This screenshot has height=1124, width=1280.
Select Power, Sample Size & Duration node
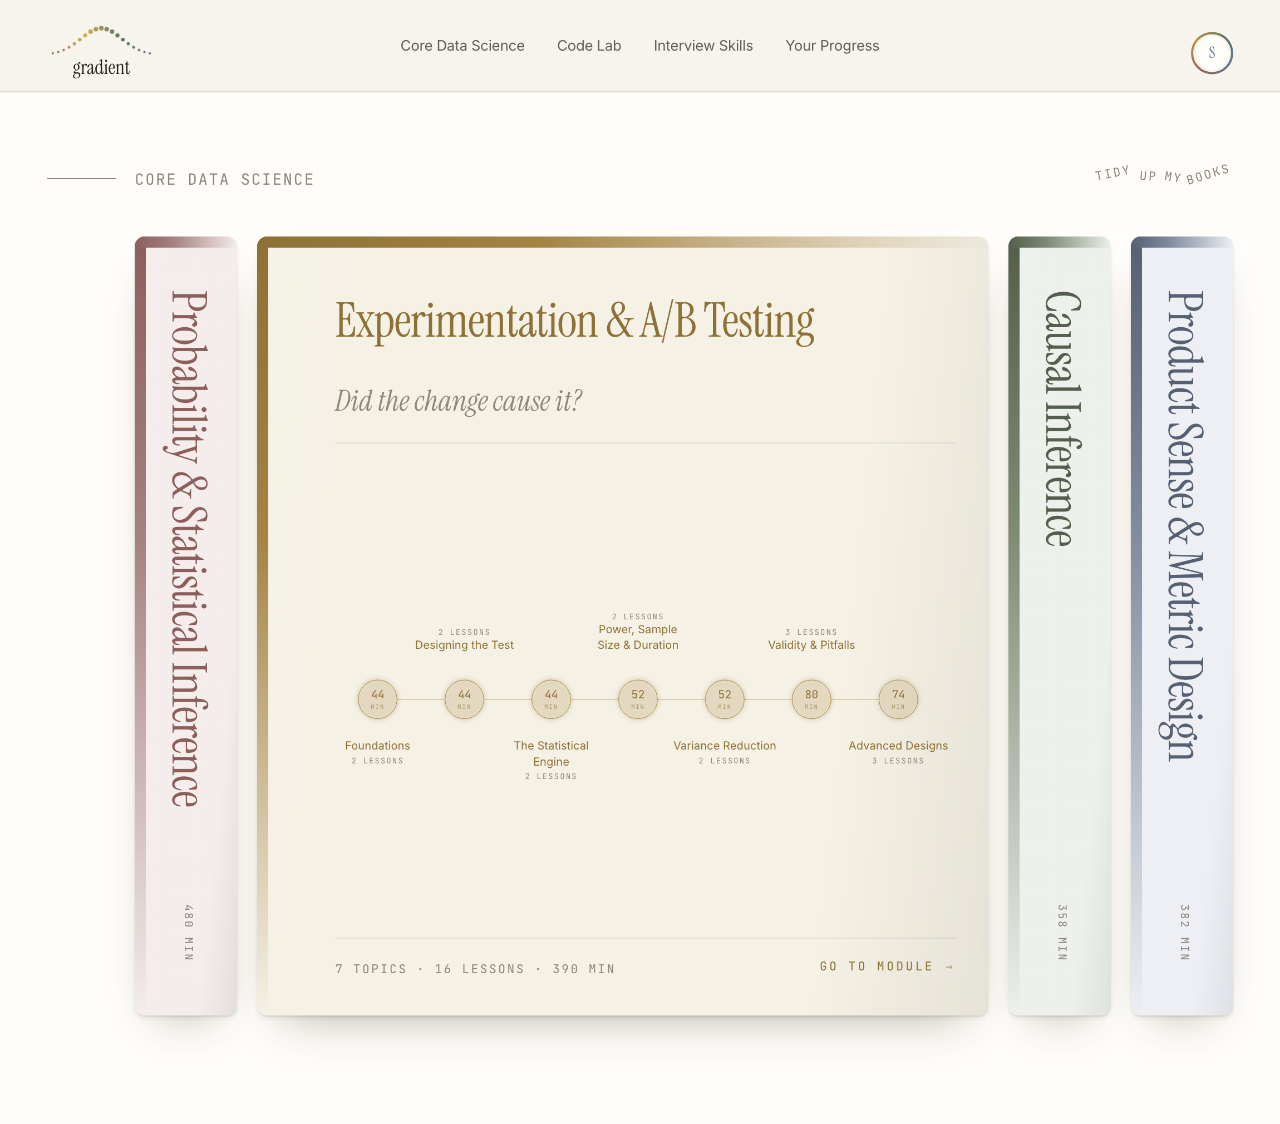click(x=638, y=699)
